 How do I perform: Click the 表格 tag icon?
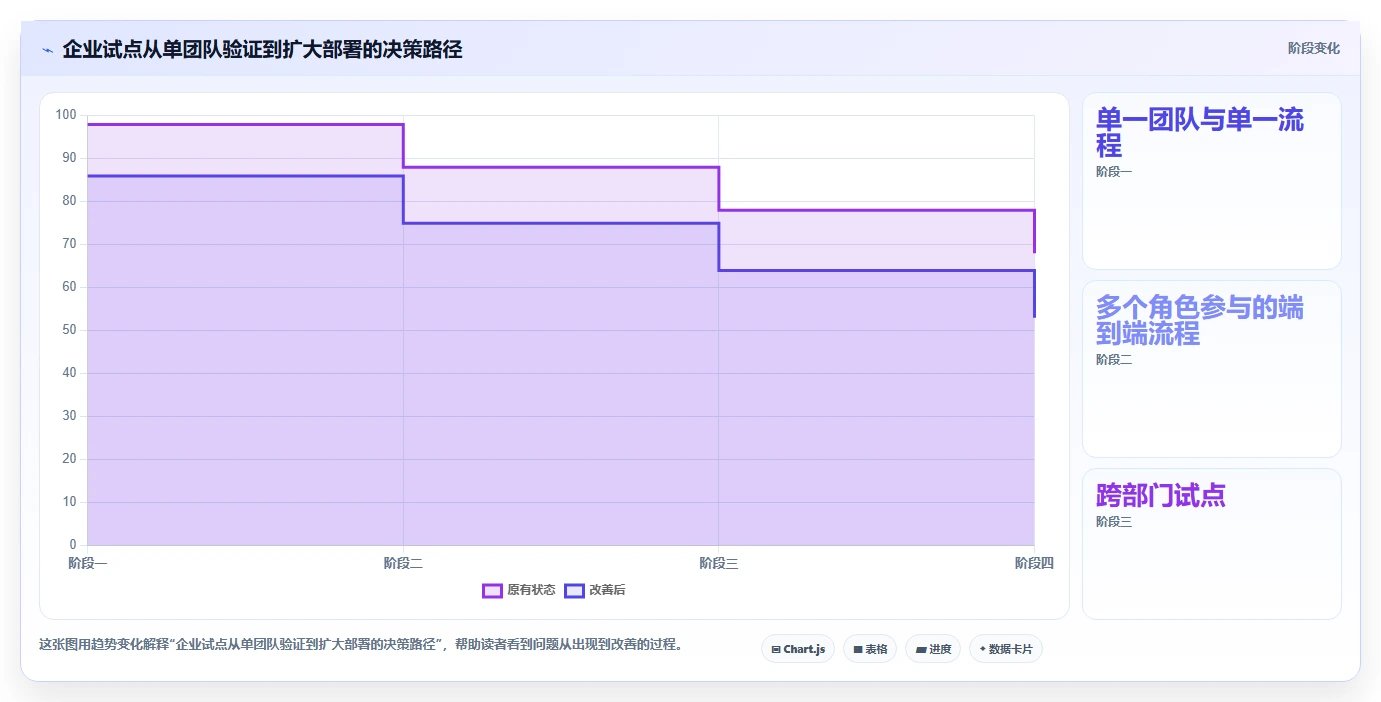pyautogui.click(x=858, y=650)
